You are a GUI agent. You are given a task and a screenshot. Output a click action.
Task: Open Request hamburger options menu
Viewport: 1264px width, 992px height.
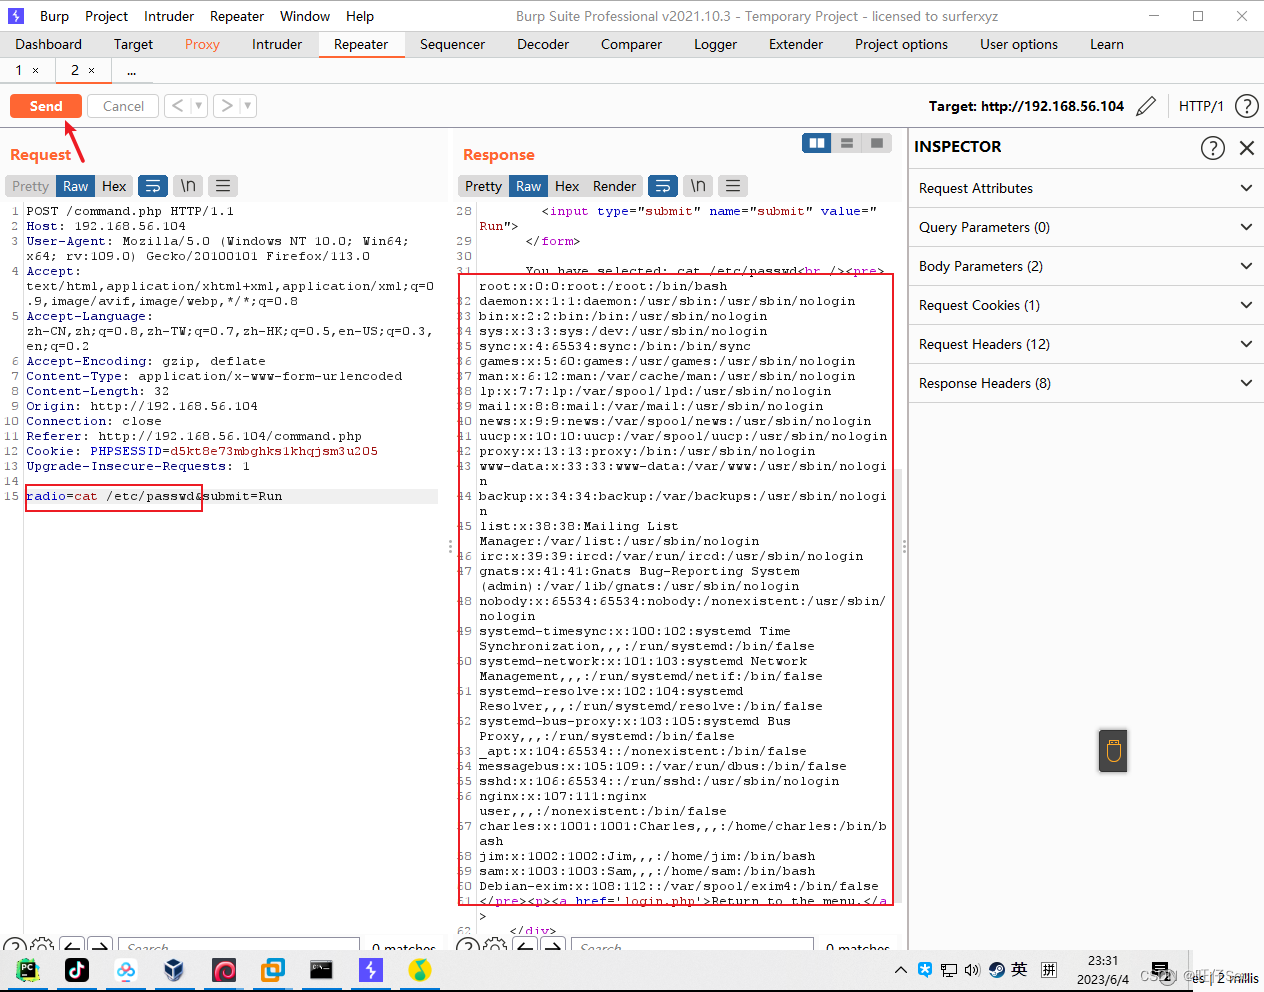tap(223, 186)
